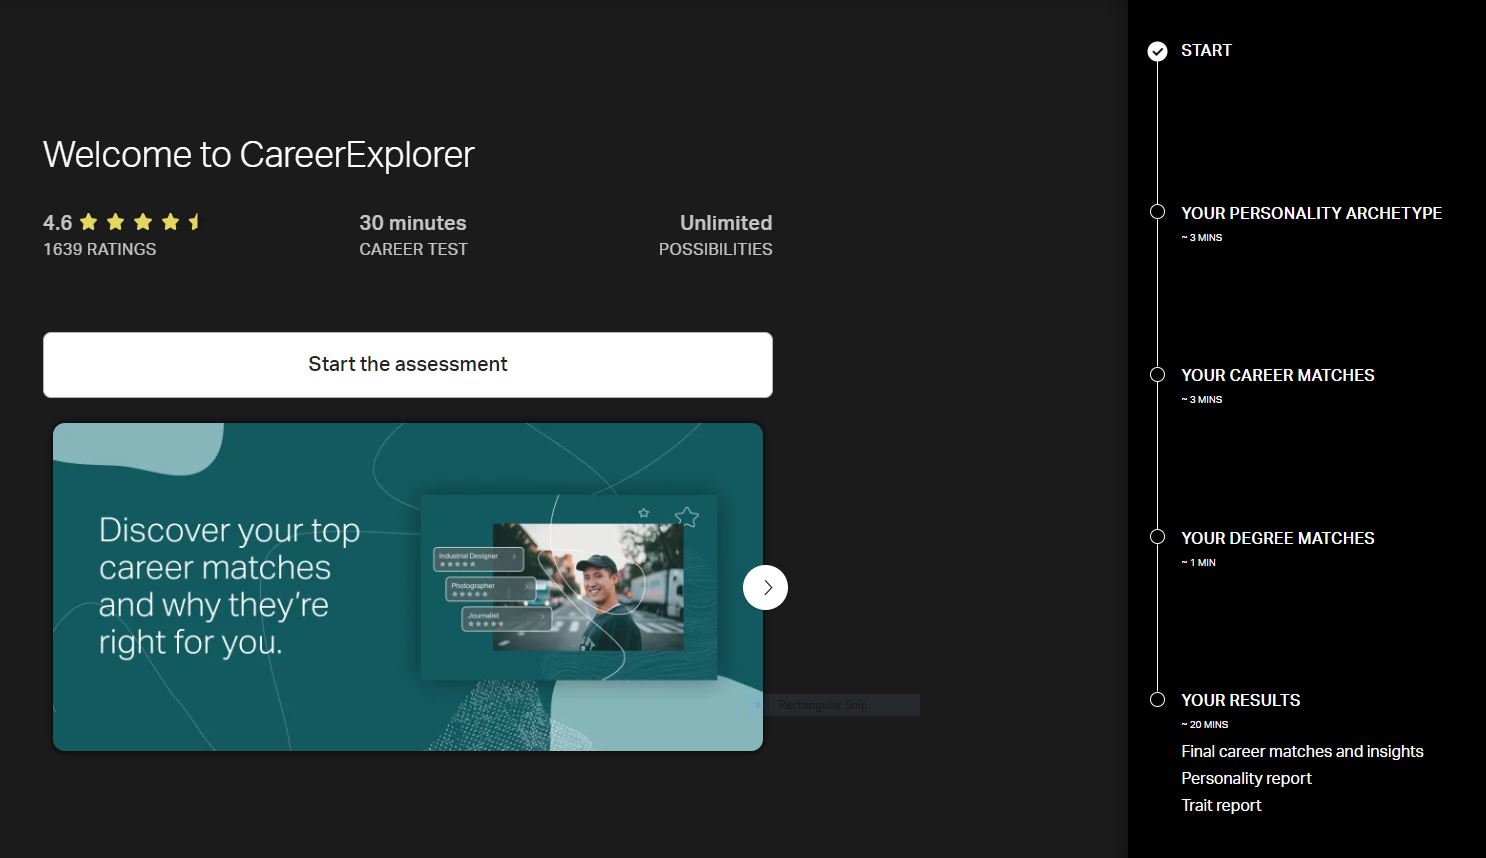Click Final career matches and insights

[x=1302, y=751]
